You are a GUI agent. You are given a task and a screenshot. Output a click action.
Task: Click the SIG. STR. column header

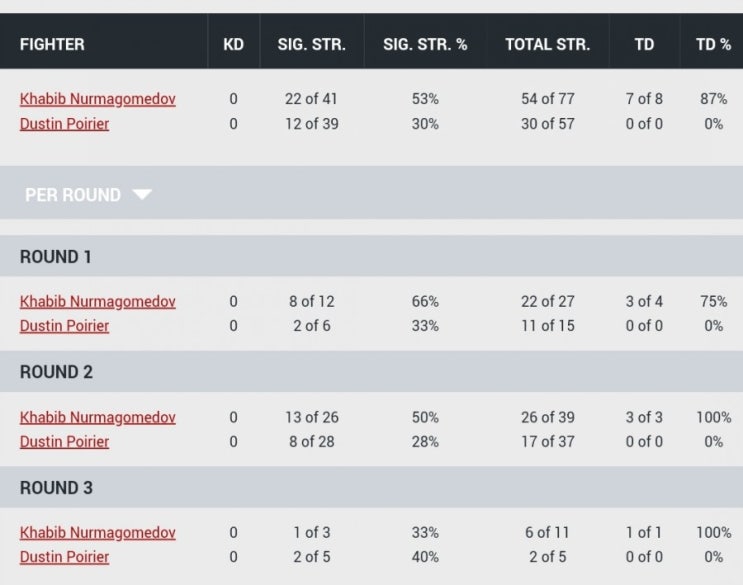[312, 45]
